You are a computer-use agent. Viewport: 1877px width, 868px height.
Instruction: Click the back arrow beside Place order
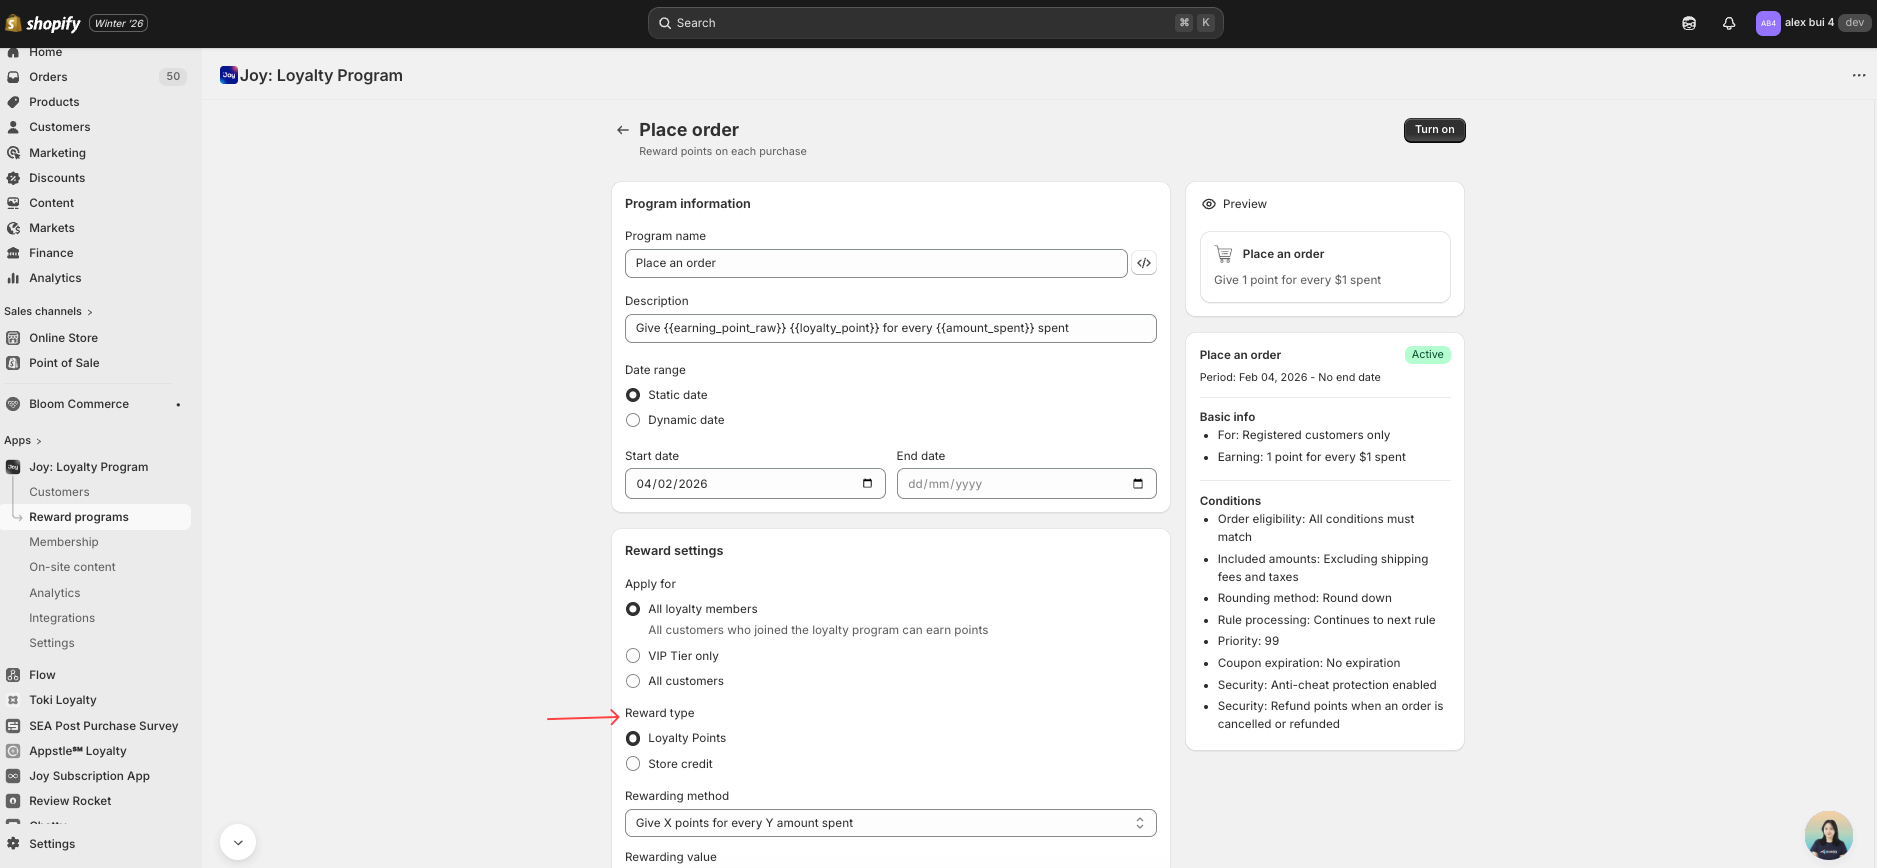pyautogui.click(x=623, y=130)
